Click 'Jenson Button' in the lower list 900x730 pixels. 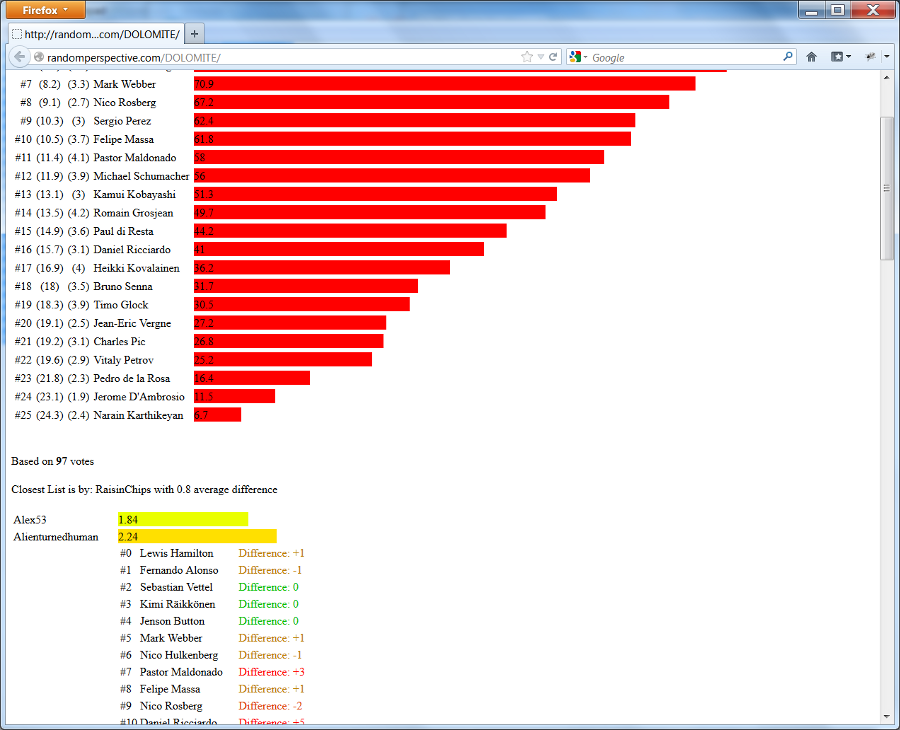[x=172, y=621]
